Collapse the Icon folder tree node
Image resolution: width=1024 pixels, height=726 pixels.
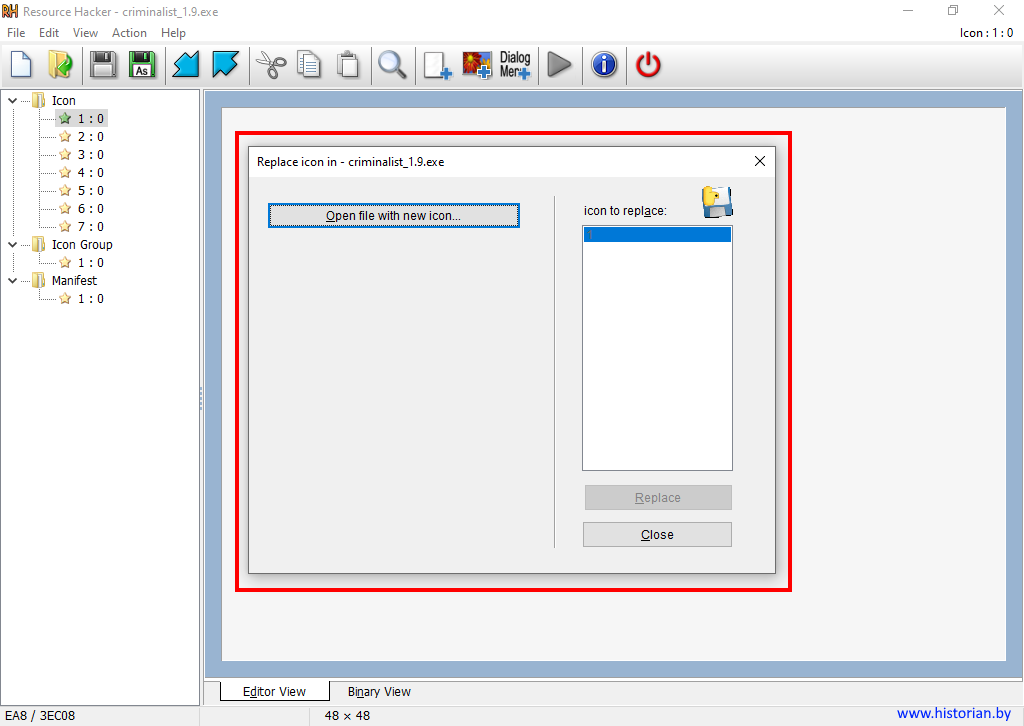pos(13,100)
